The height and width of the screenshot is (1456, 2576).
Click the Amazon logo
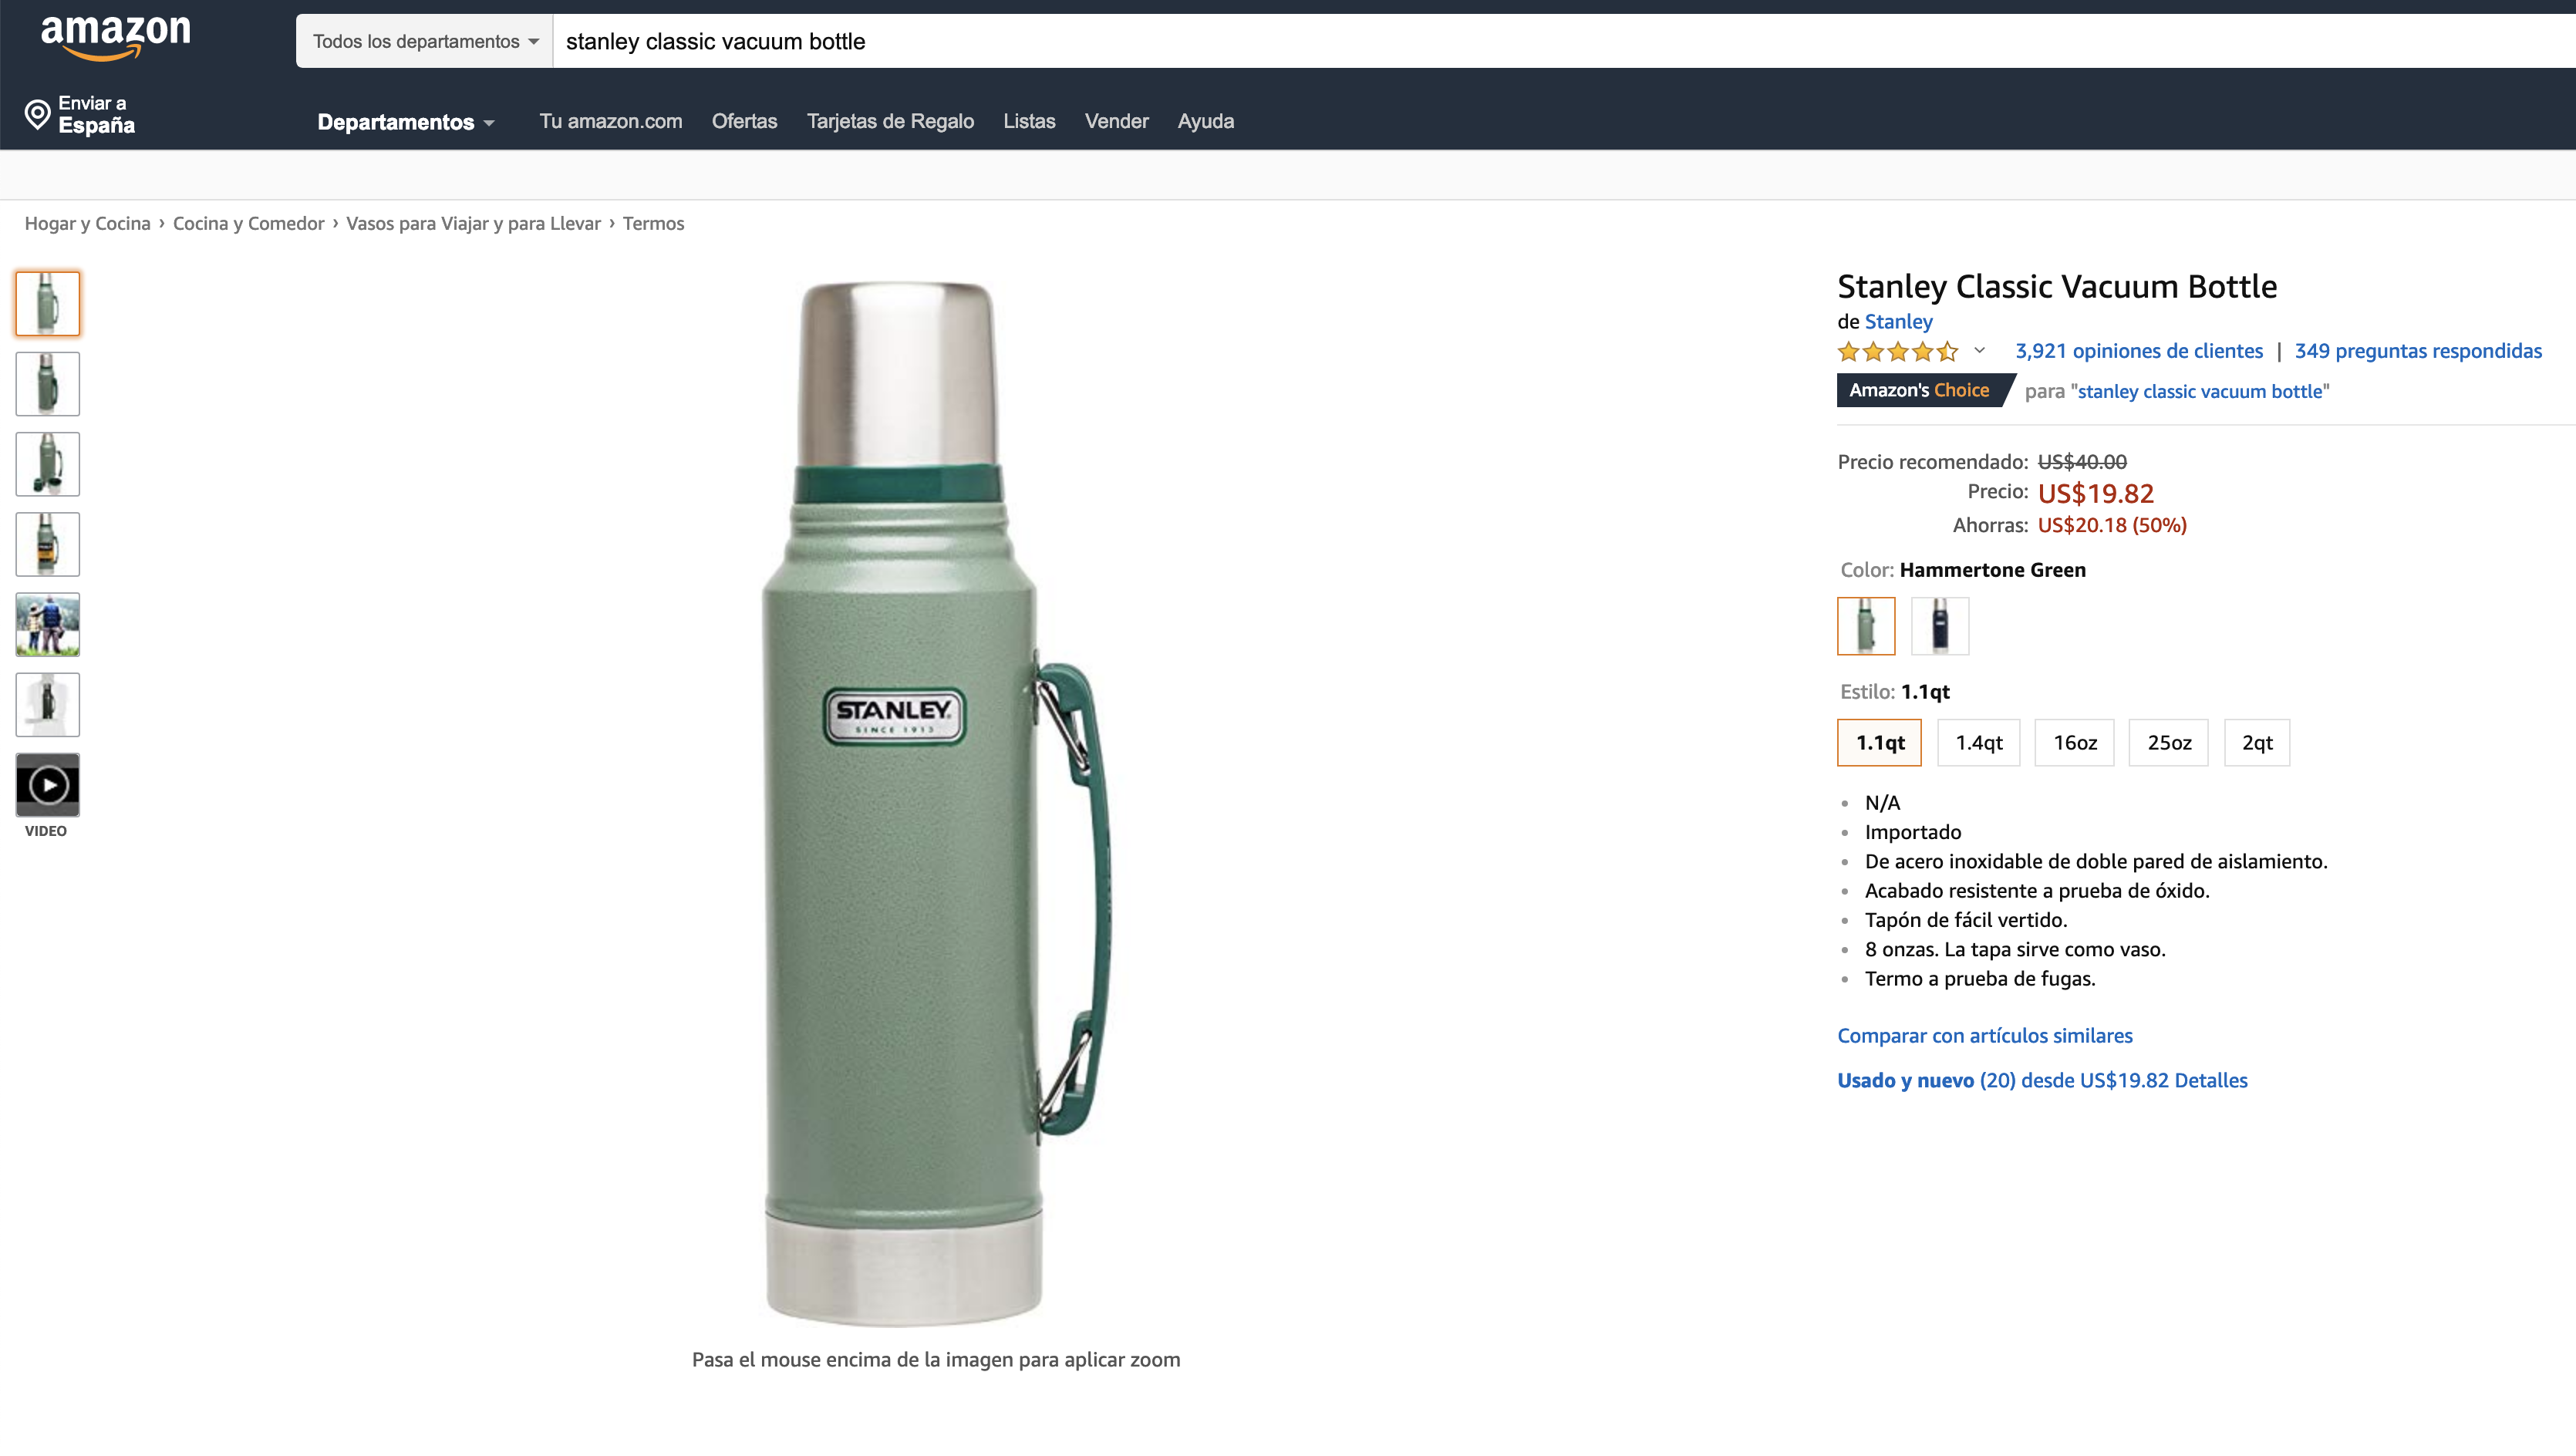pyautogui.click(x=115, y=36)
